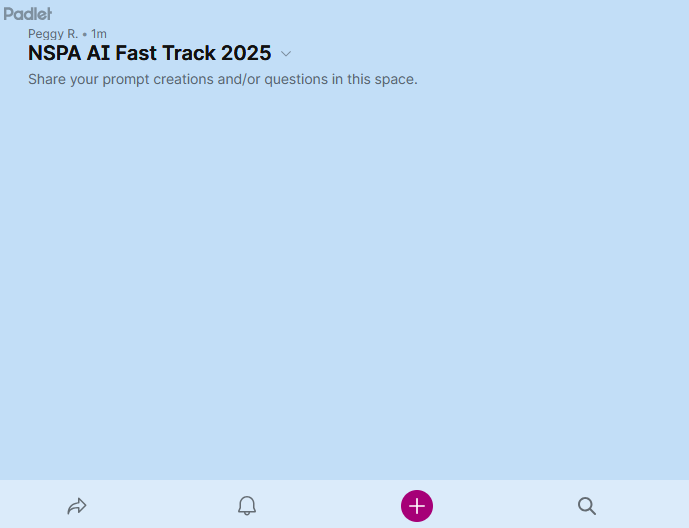This screenshot has height=528, width=689.
Task: Go to Padlet home via the top-left logo
Action: coord(27,14)
